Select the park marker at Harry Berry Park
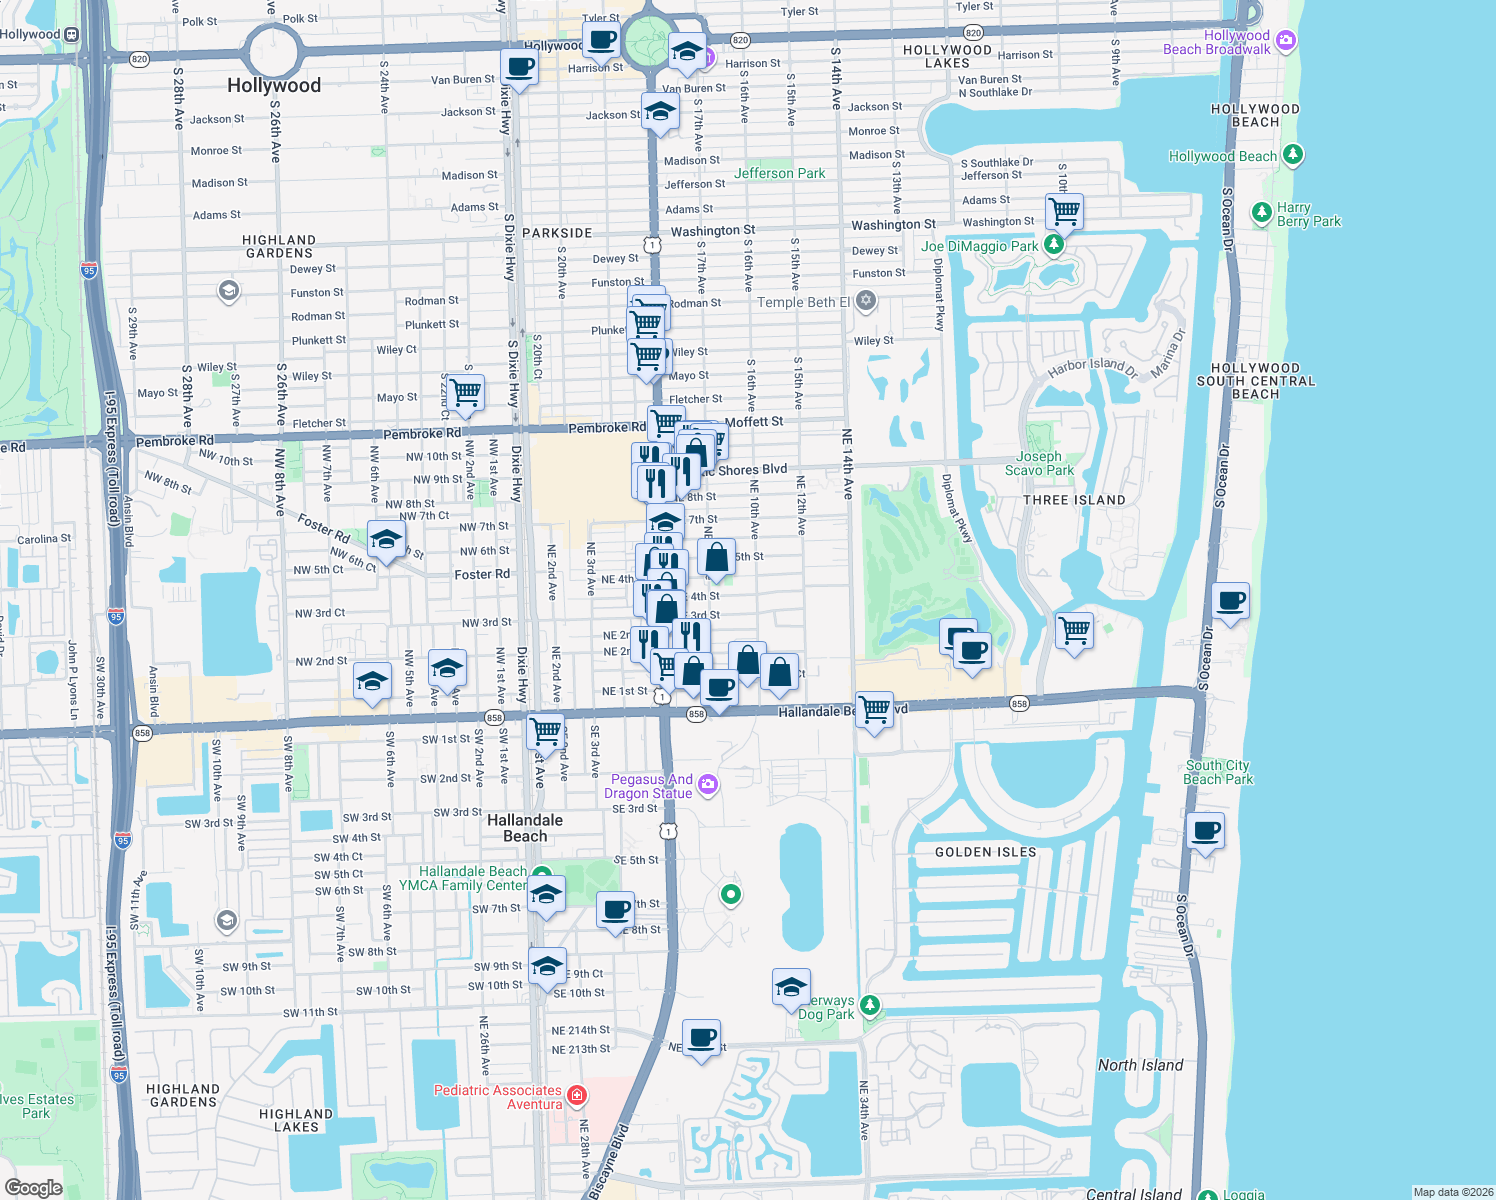The width and height of the screenshot is (1496, 1200). pyautogui.click(x=1261, y=213)
